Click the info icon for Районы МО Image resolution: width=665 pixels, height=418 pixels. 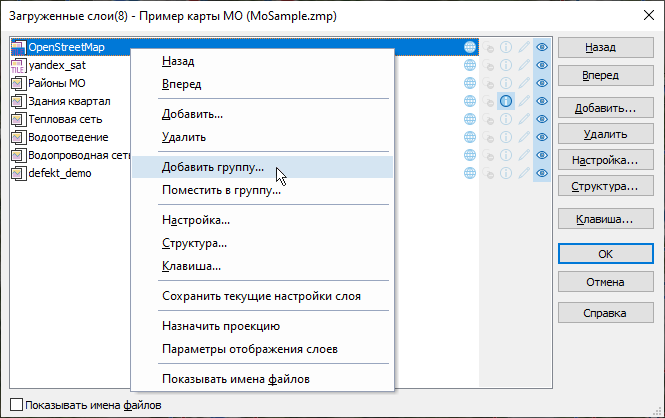click(x=506, y=83)
